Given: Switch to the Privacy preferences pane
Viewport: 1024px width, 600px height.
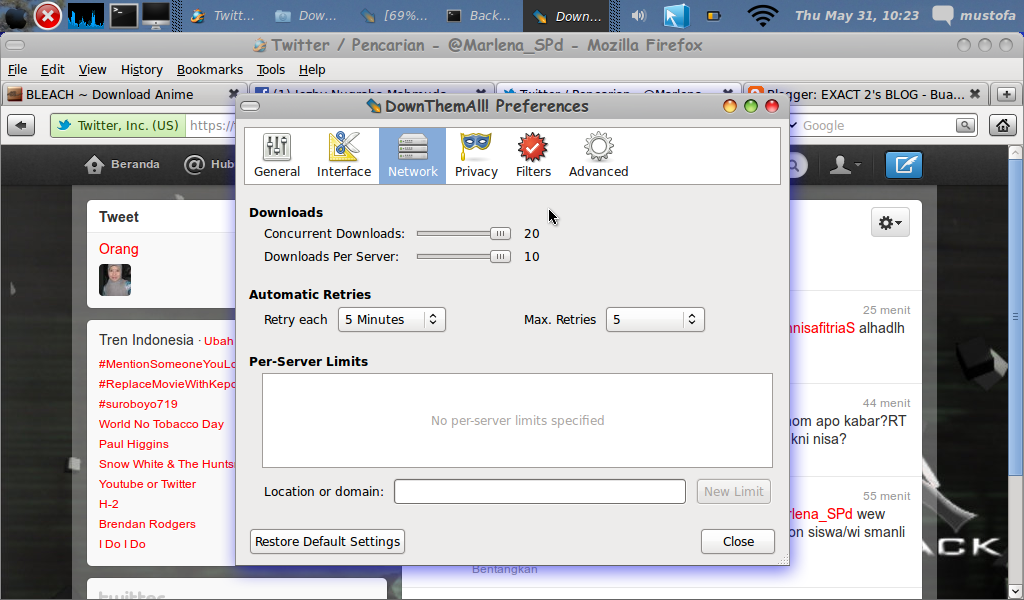Looking at the screenshot, I should click(476, 155).
